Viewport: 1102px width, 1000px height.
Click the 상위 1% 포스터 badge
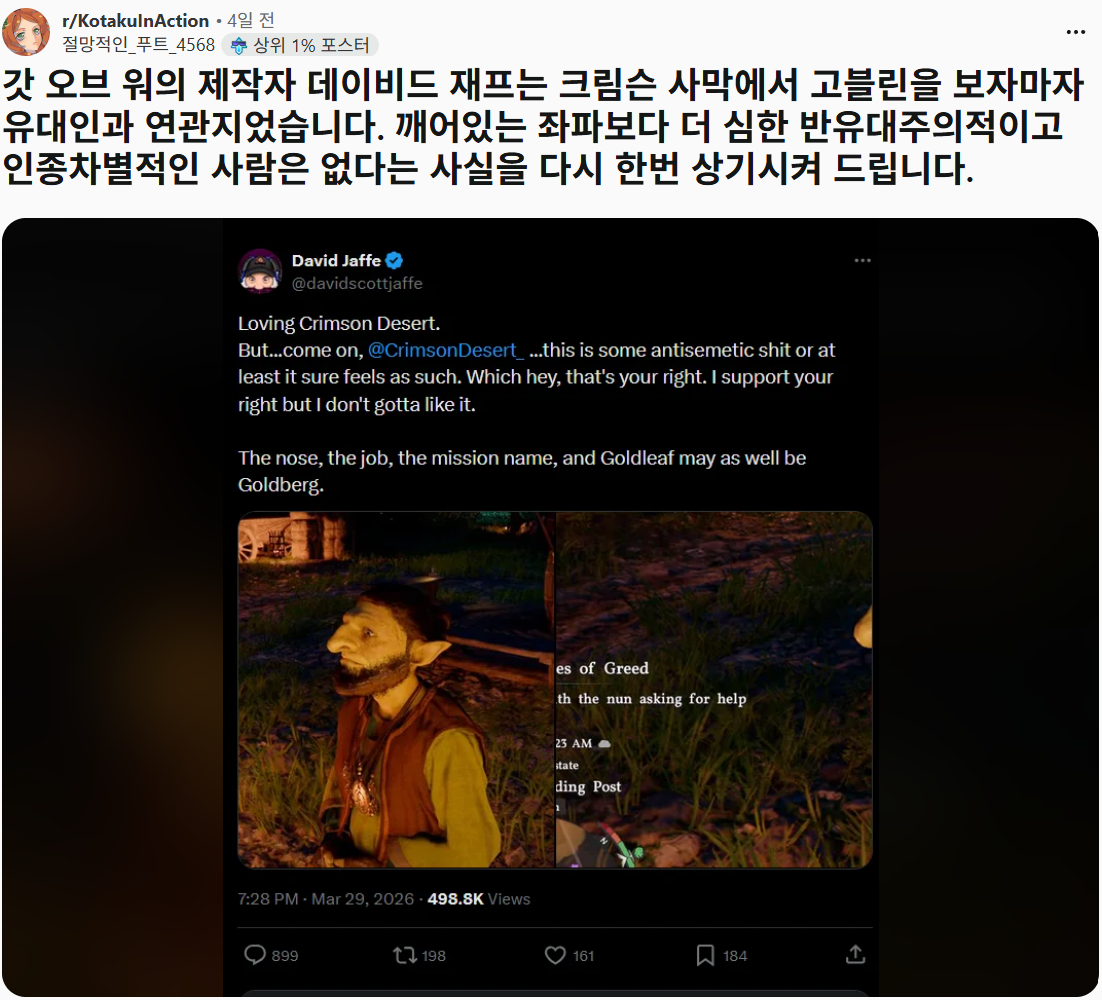pyautogui.click(x=300, y=45)
